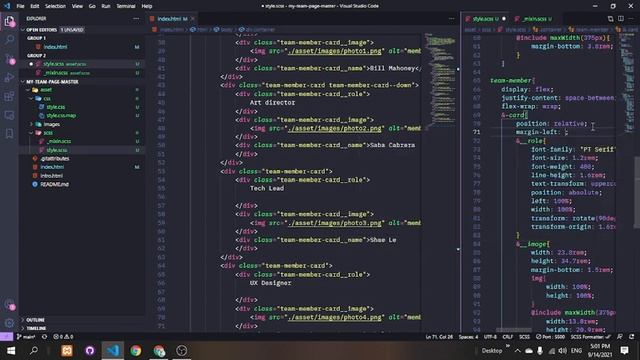Image resolution: width=640 pixels, height=360 pixels.
Task: Open the Extensions view
Action: [x=9, y=96]
